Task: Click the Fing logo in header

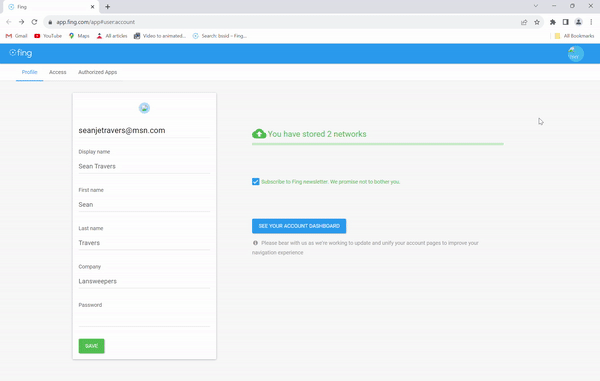Action: point(21,53)
